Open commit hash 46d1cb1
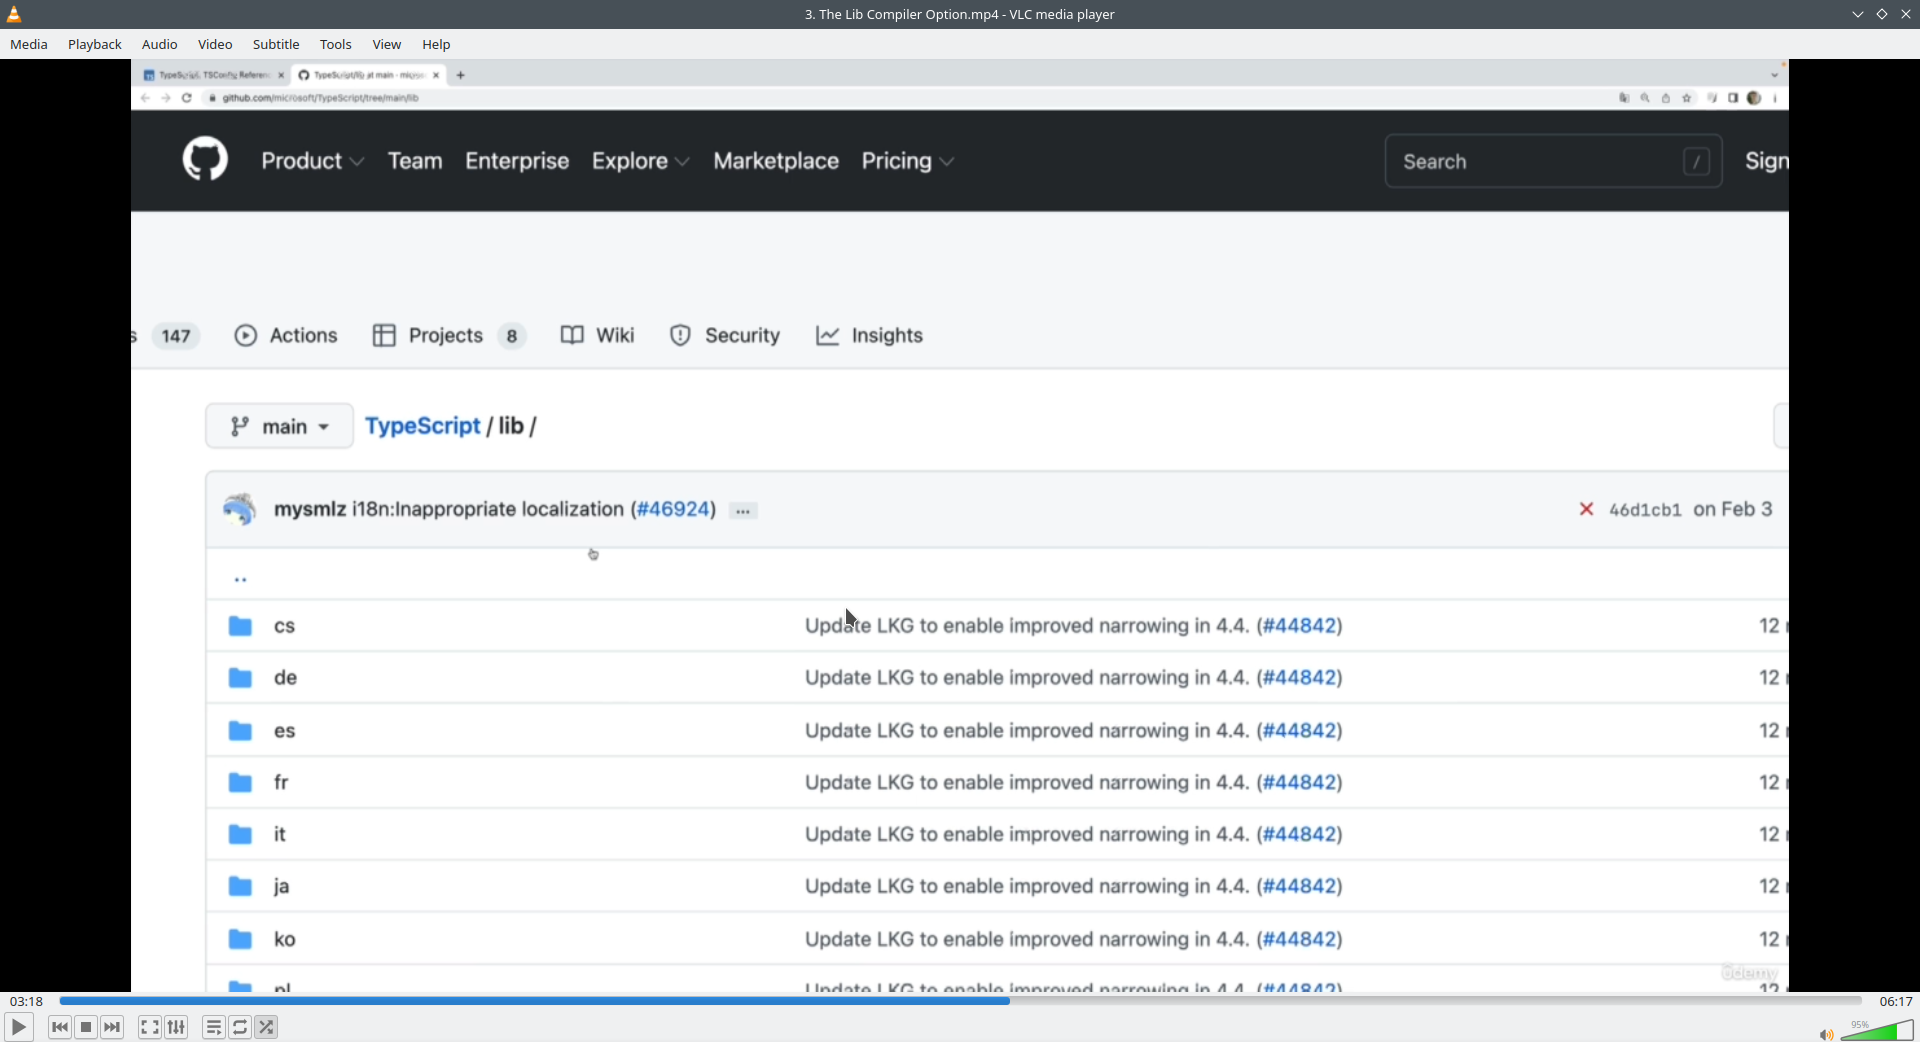Image resolution: width=1920 pixels, height=1042 pixels. [x=1645, y=510]
